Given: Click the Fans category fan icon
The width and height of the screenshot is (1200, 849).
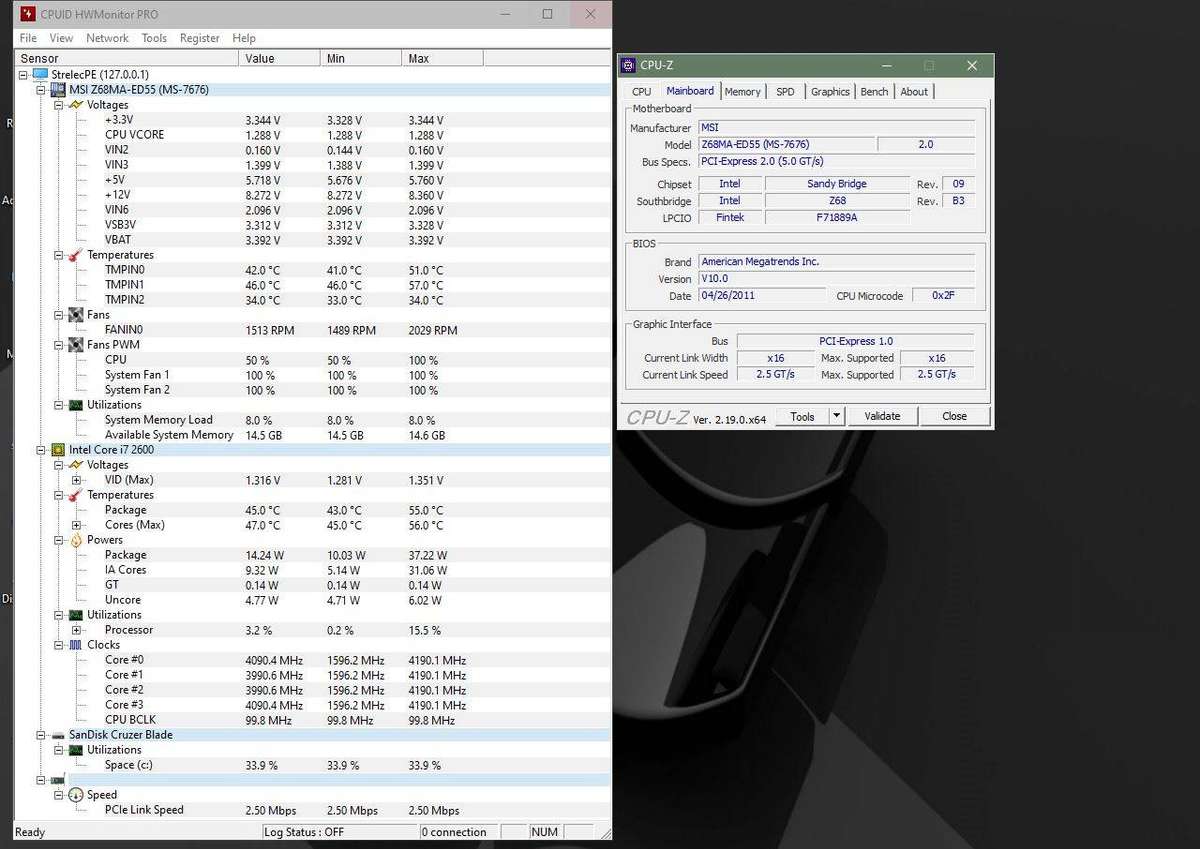Looking at the screenshot, I should pos(76,315).
